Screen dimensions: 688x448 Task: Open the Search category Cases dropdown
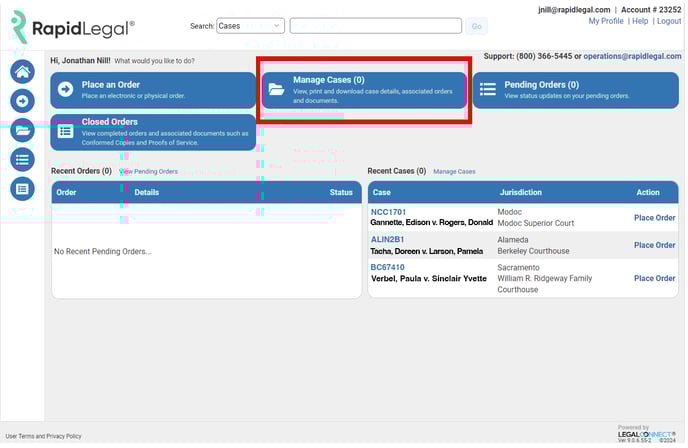click(x=250, y=26)
